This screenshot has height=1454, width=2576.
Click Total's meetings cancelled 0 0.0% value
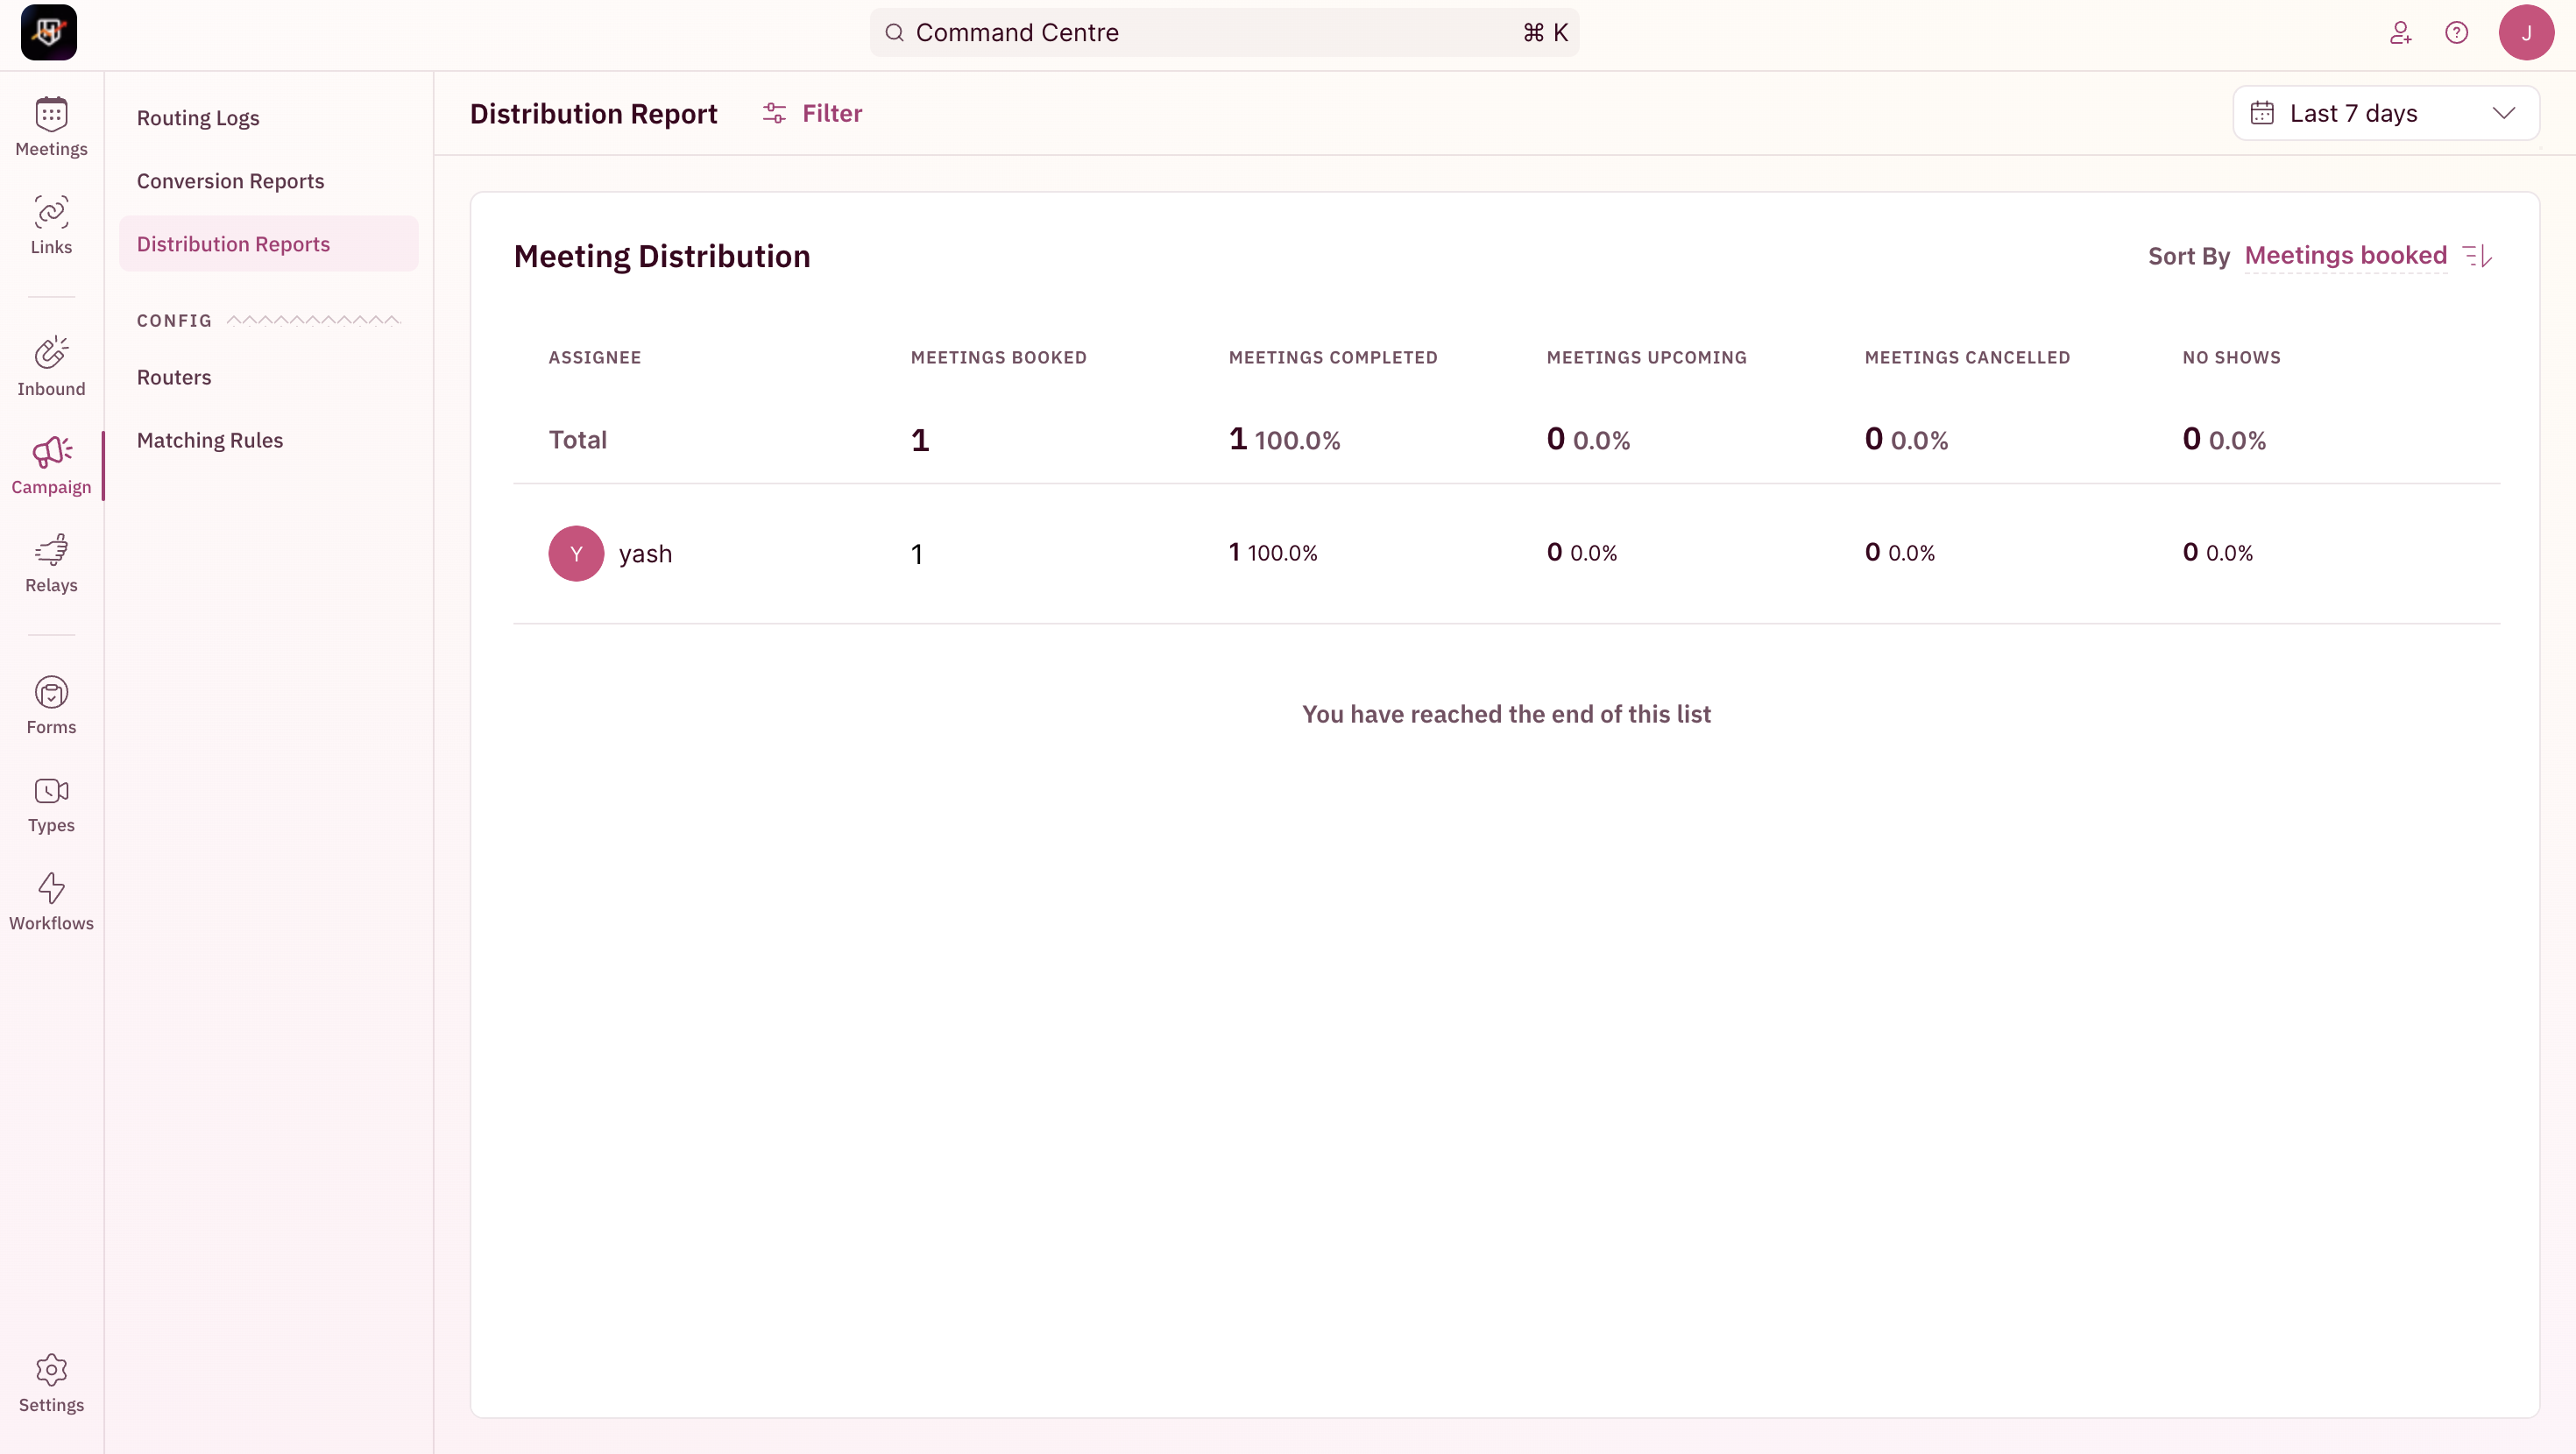(1906, 440)
